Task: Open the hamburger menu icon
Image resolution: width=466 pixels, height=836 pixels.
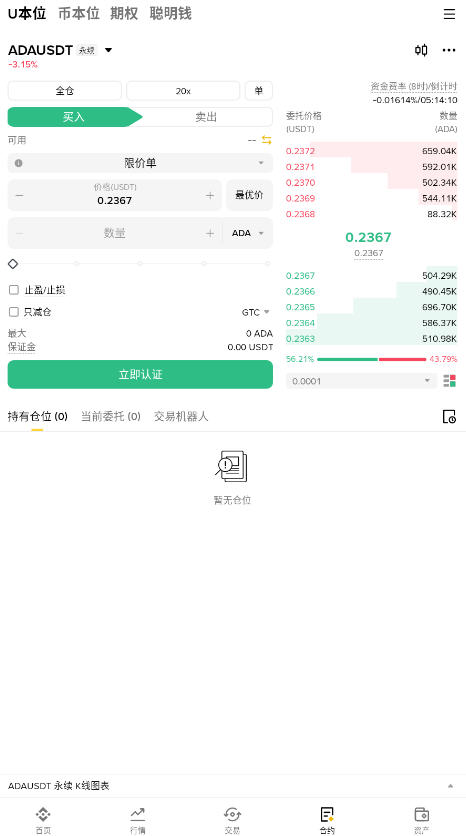Action: [x=449, y=14]
